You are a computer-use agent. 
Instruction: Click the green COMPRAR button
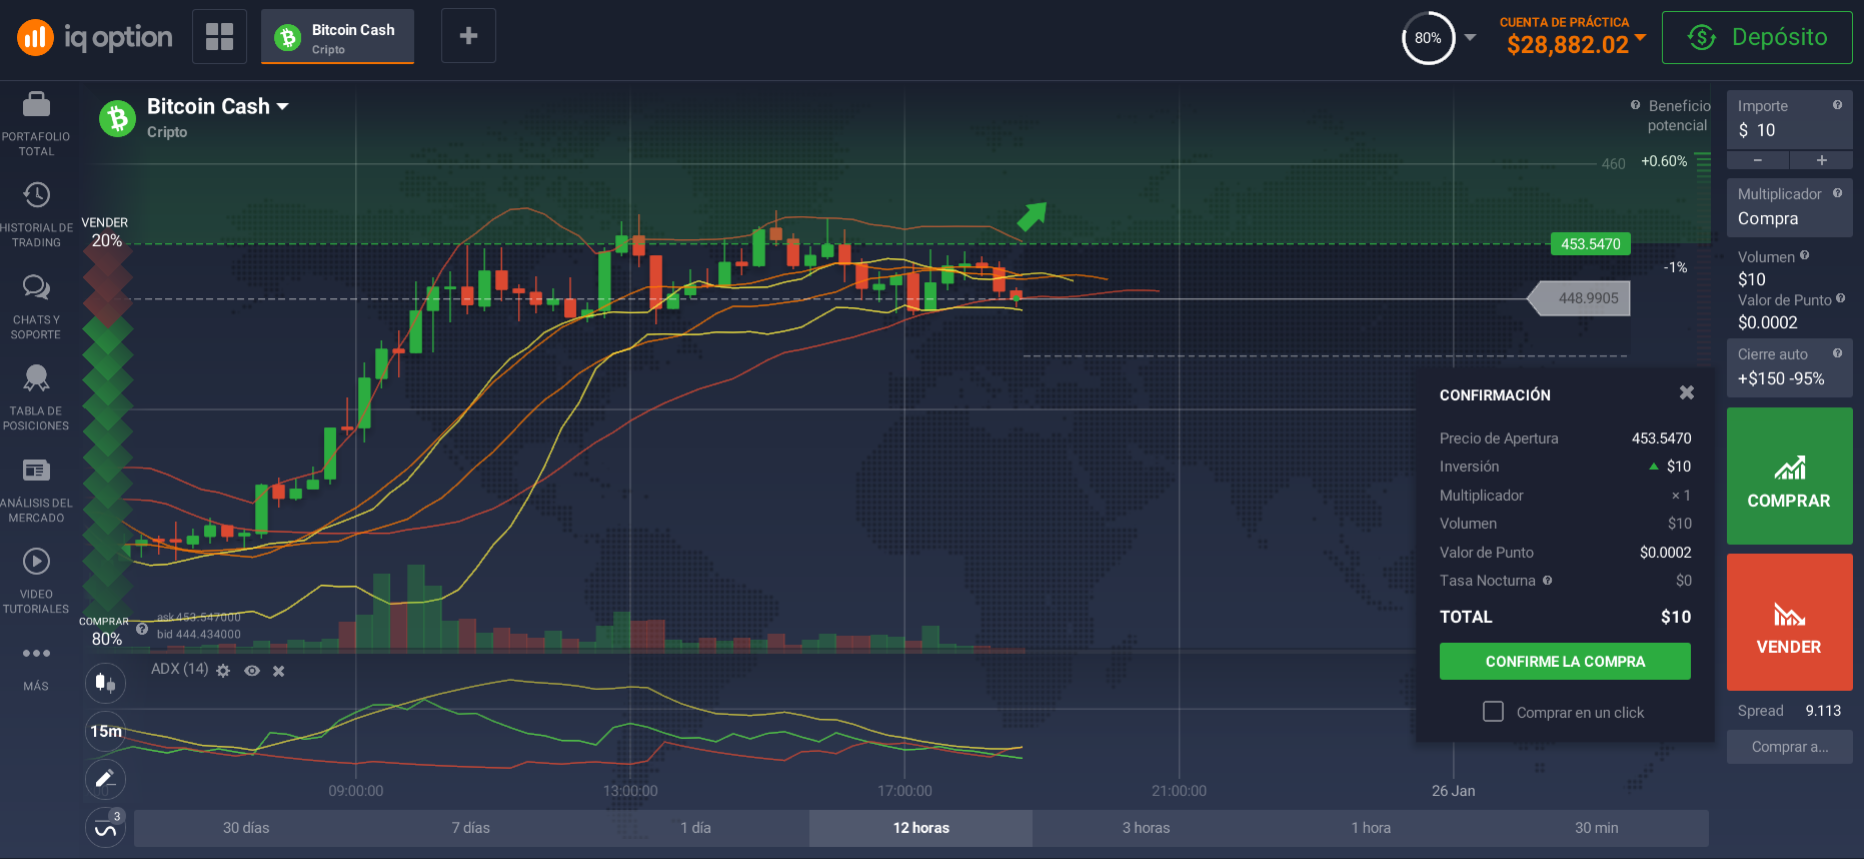click(1789, 476)
